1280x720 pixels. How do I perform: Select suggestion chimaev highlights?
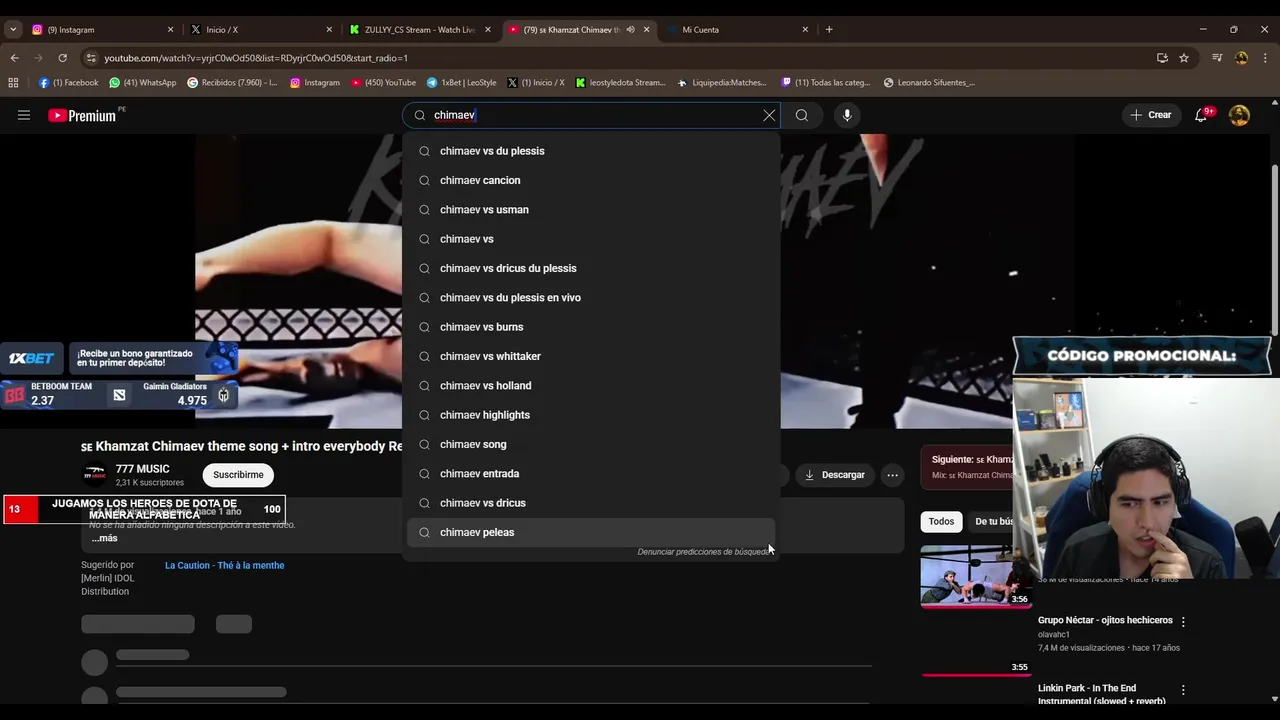591,415
